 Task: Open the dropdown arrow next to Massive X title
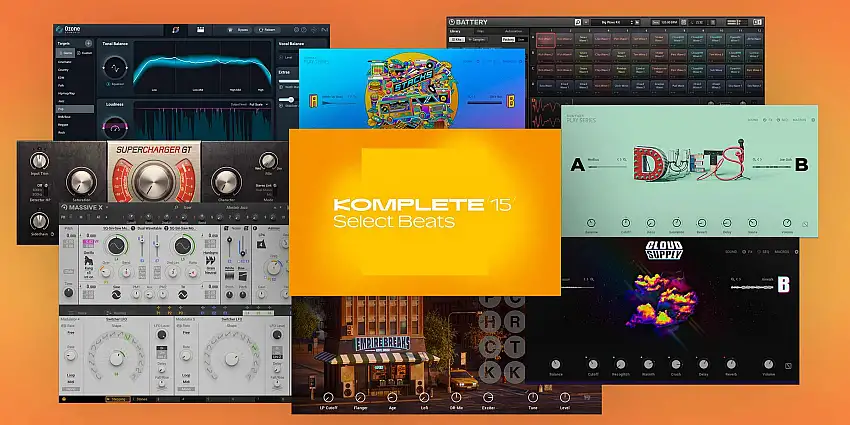[107, 207]
